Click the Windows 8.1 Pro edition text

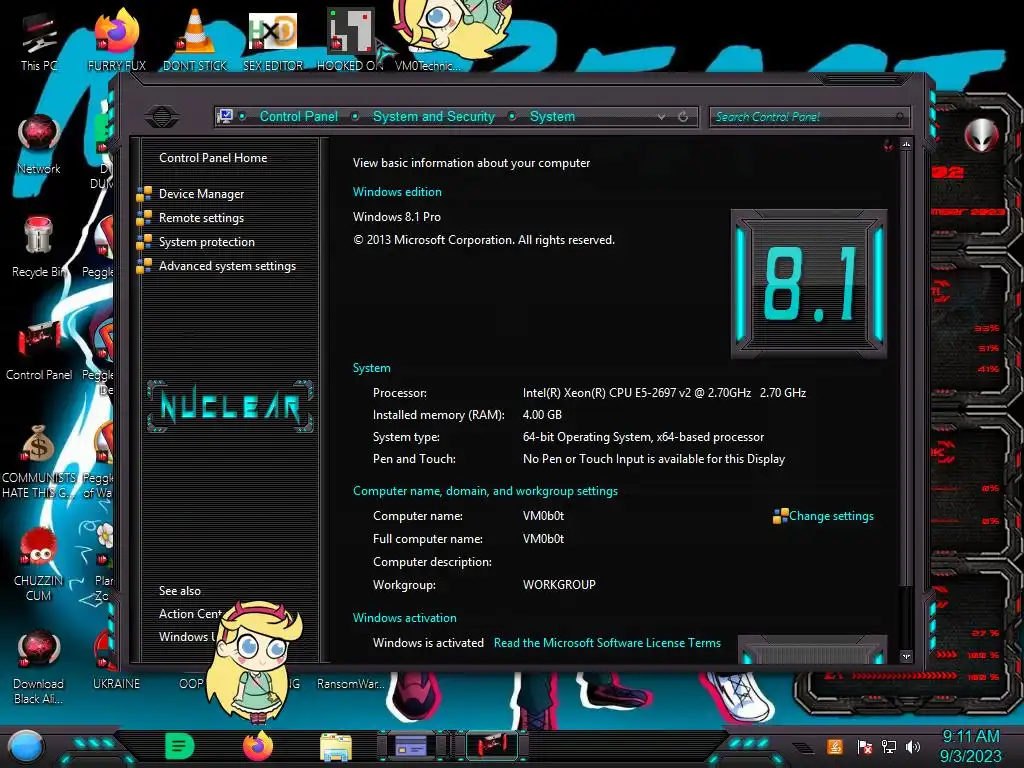396,217
